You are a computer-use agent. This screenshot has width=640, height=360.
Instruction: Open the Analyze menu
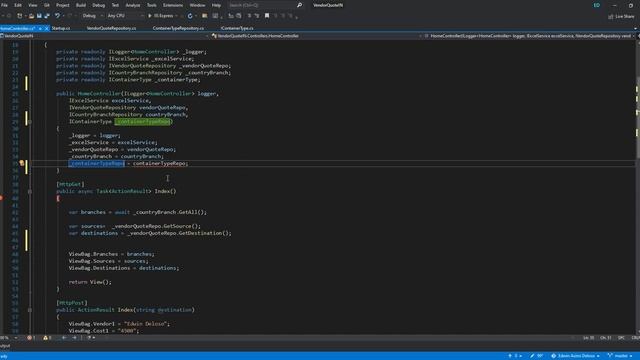[133, 5]
